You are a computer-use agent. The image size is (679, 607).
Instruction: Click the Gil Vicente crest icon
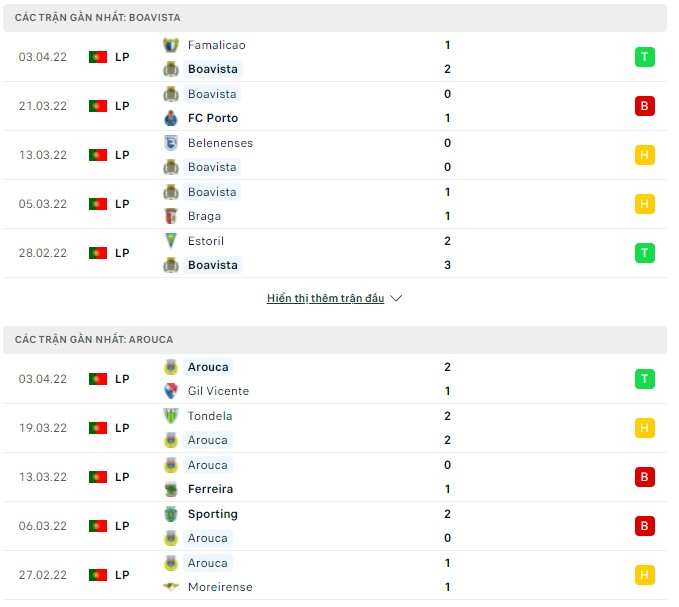170,391
